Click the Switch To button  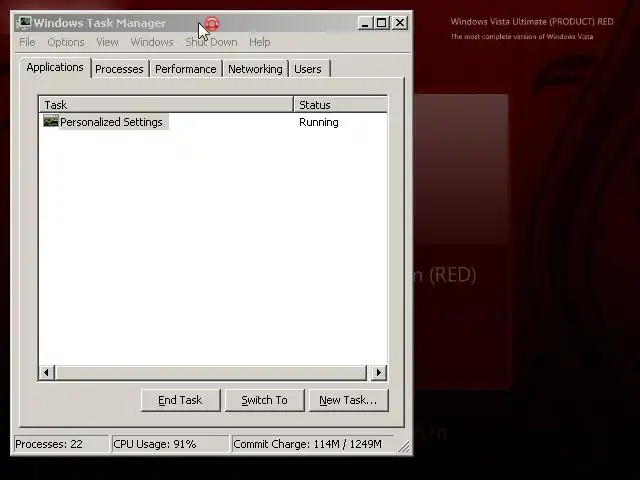264,400
